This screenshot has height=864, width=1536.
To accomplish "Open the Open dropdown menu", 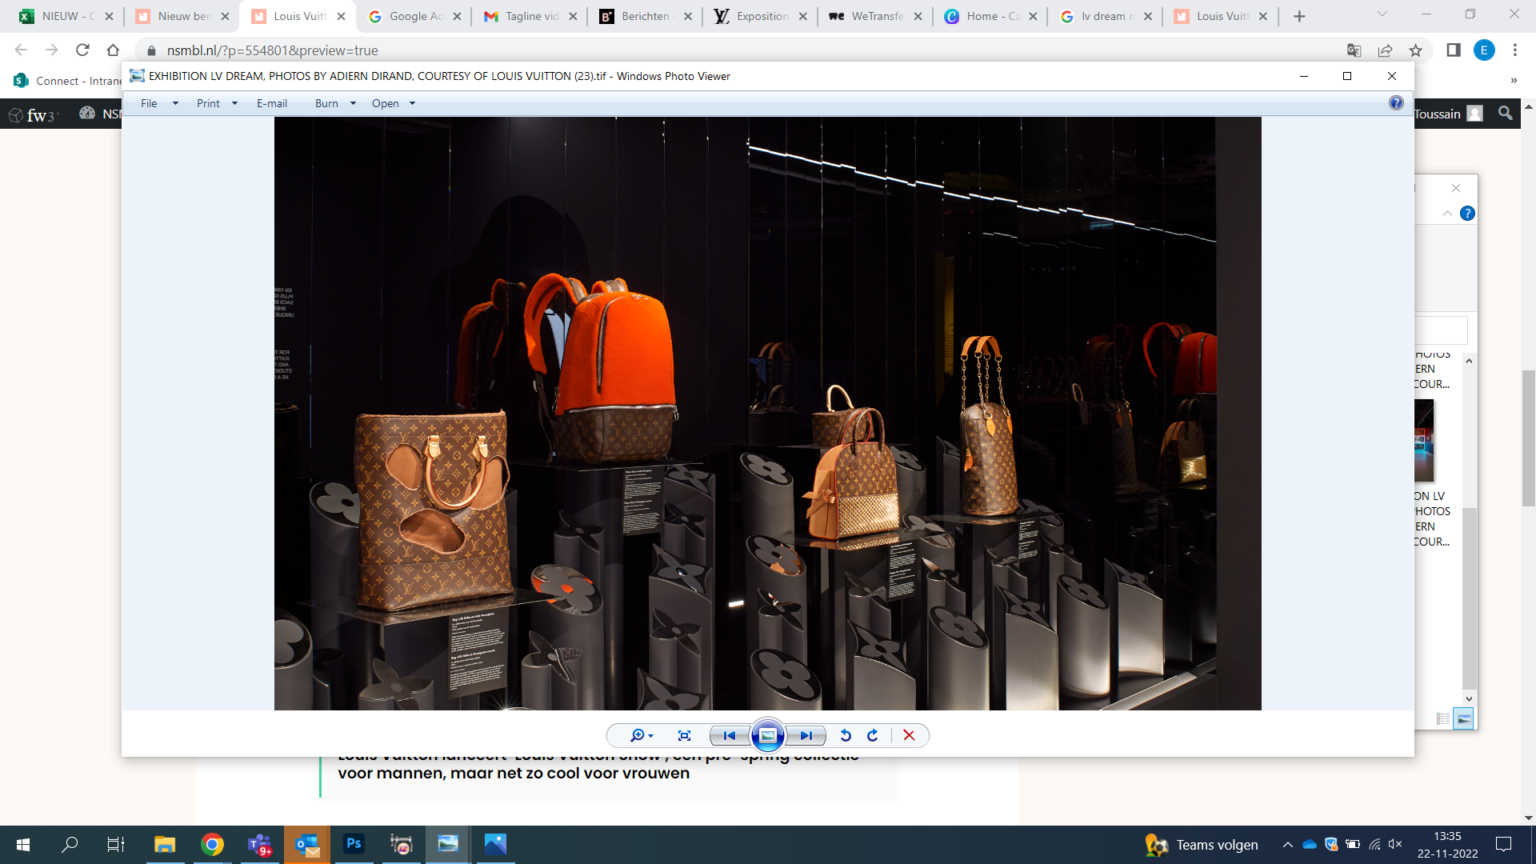I will tap(393, 103).
